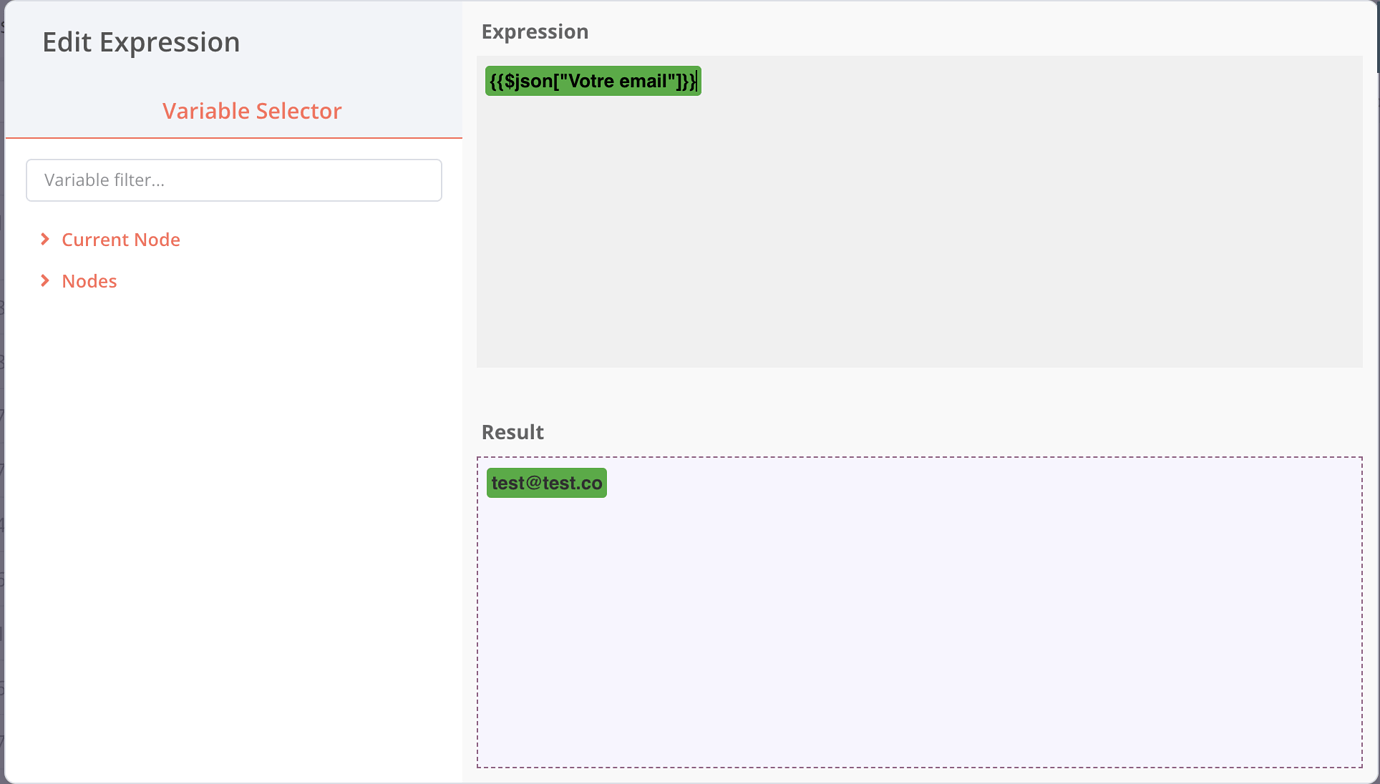Click the green expression token in the editor

(x=593, y=81)
